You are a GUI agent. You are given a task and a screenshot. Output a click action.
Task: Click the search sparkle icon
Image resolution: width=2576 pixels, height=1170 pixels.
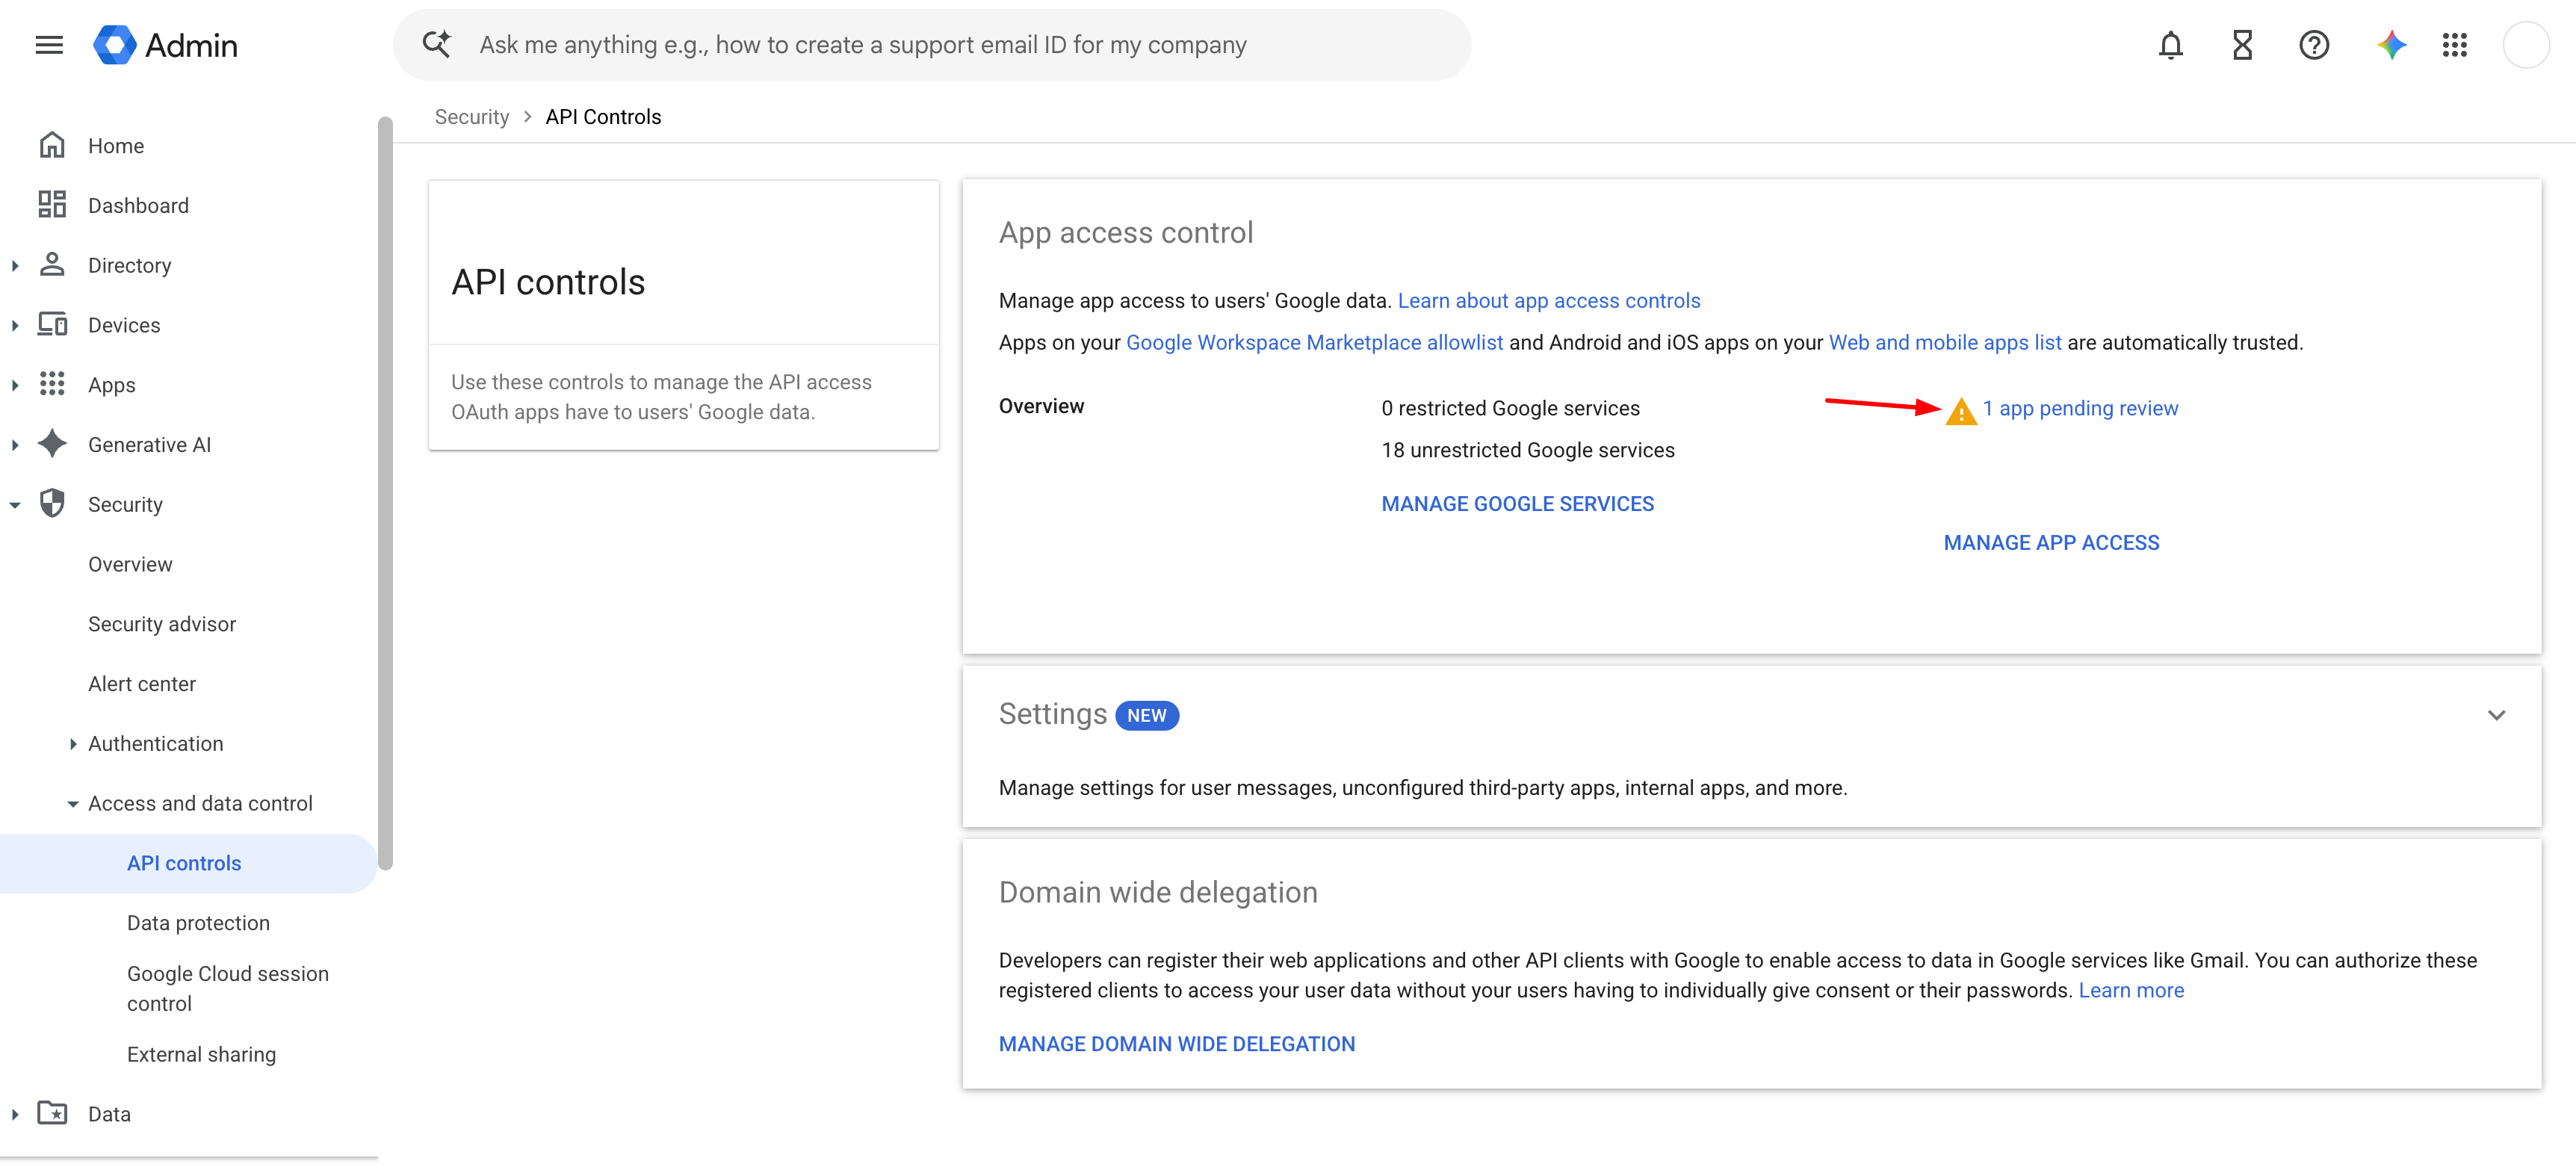coord(436,44)
